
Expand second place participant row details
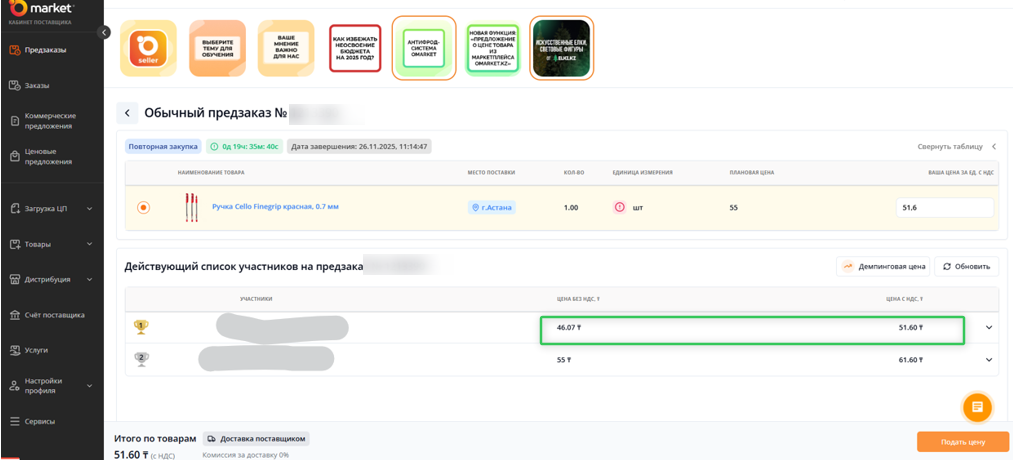point(989,359)
